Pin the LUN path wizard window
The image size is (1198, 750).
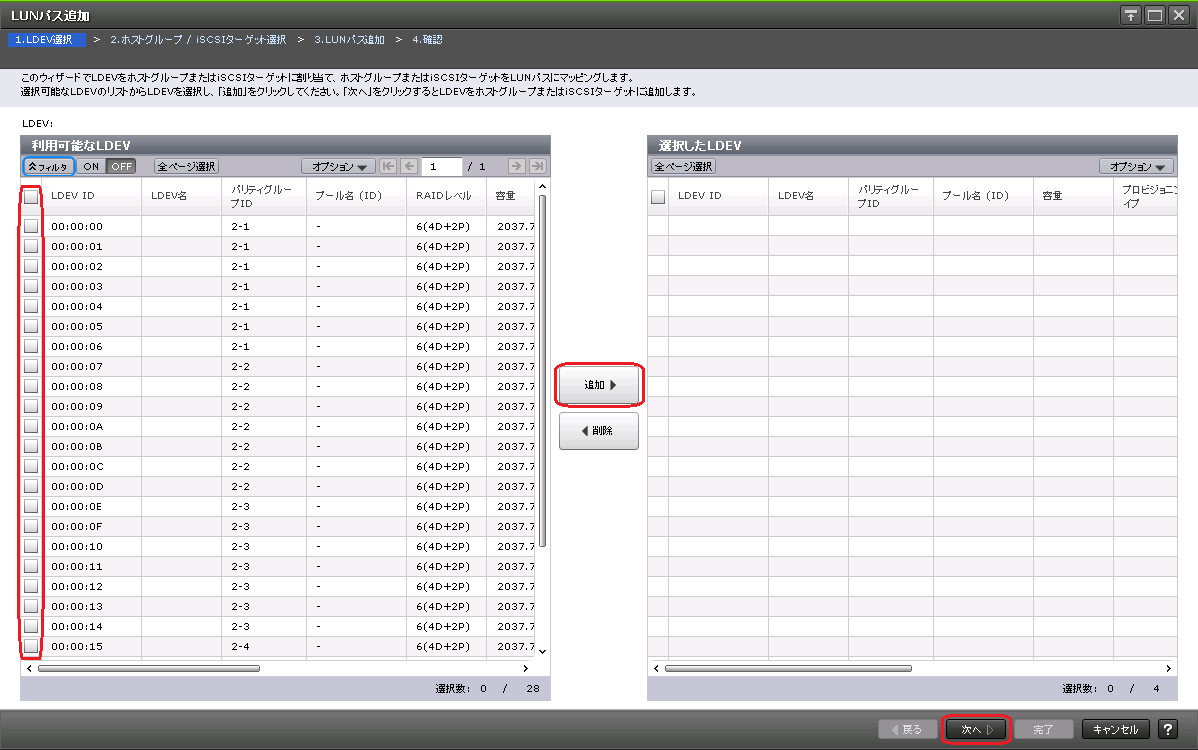(x=1131, y=15)
